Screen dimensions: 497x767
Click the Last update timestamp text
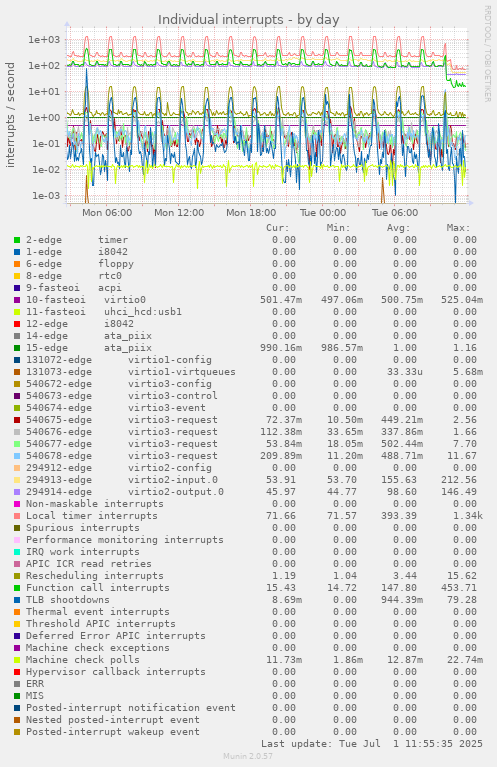click(372, 744)
